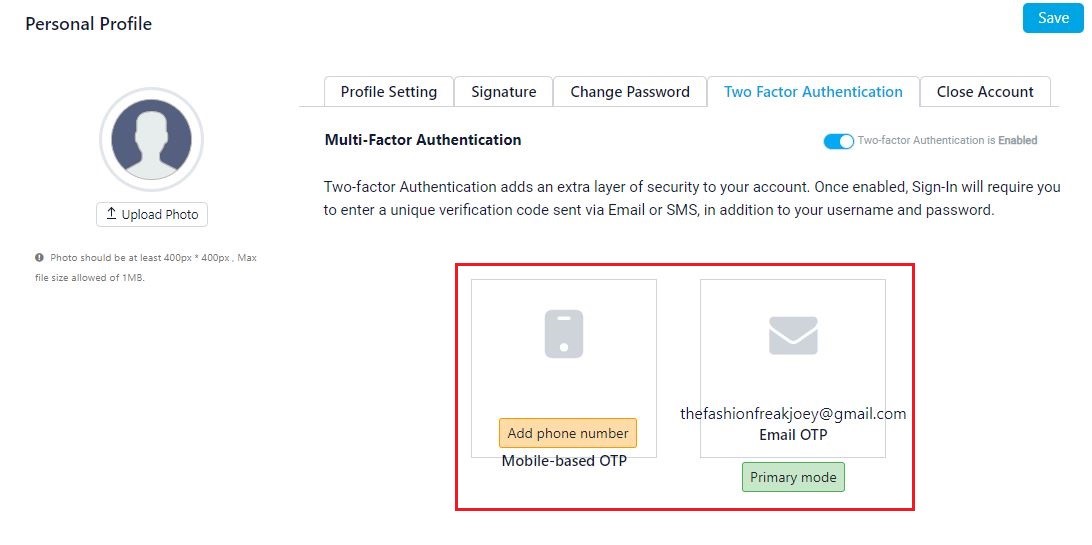Switch to the Signature tab
This screenshot has height=545, width=1092.
coord(504,92)
